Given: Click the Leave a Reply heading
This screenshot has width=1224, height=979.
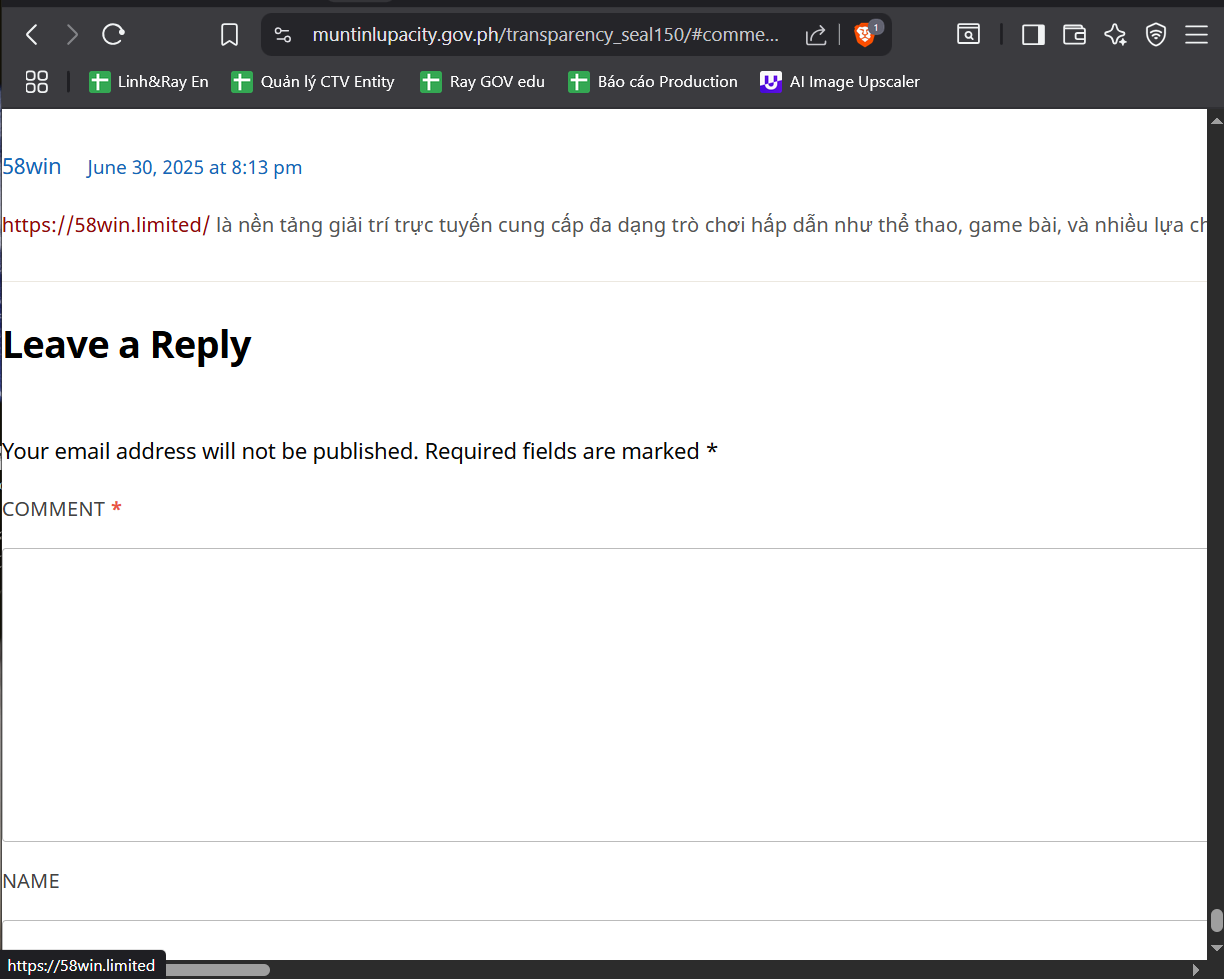Looking at the screenshot, I should point(127,345).
